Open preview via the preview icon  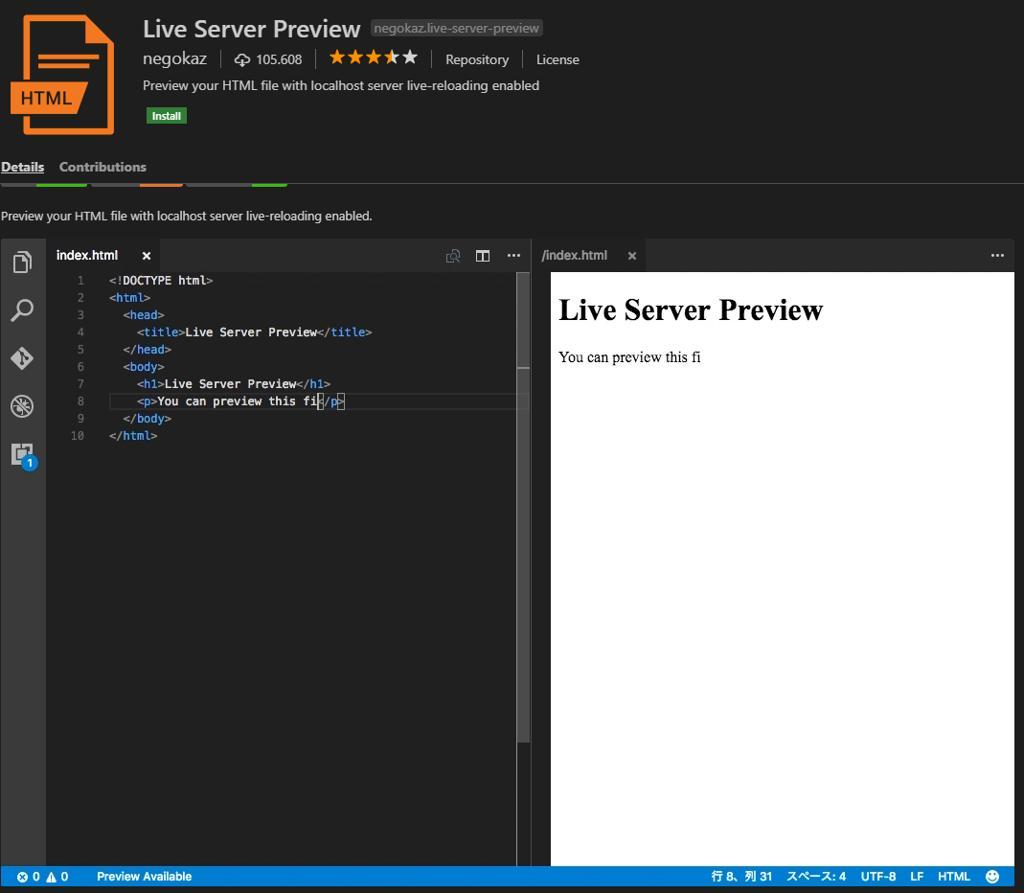(452, 255)
